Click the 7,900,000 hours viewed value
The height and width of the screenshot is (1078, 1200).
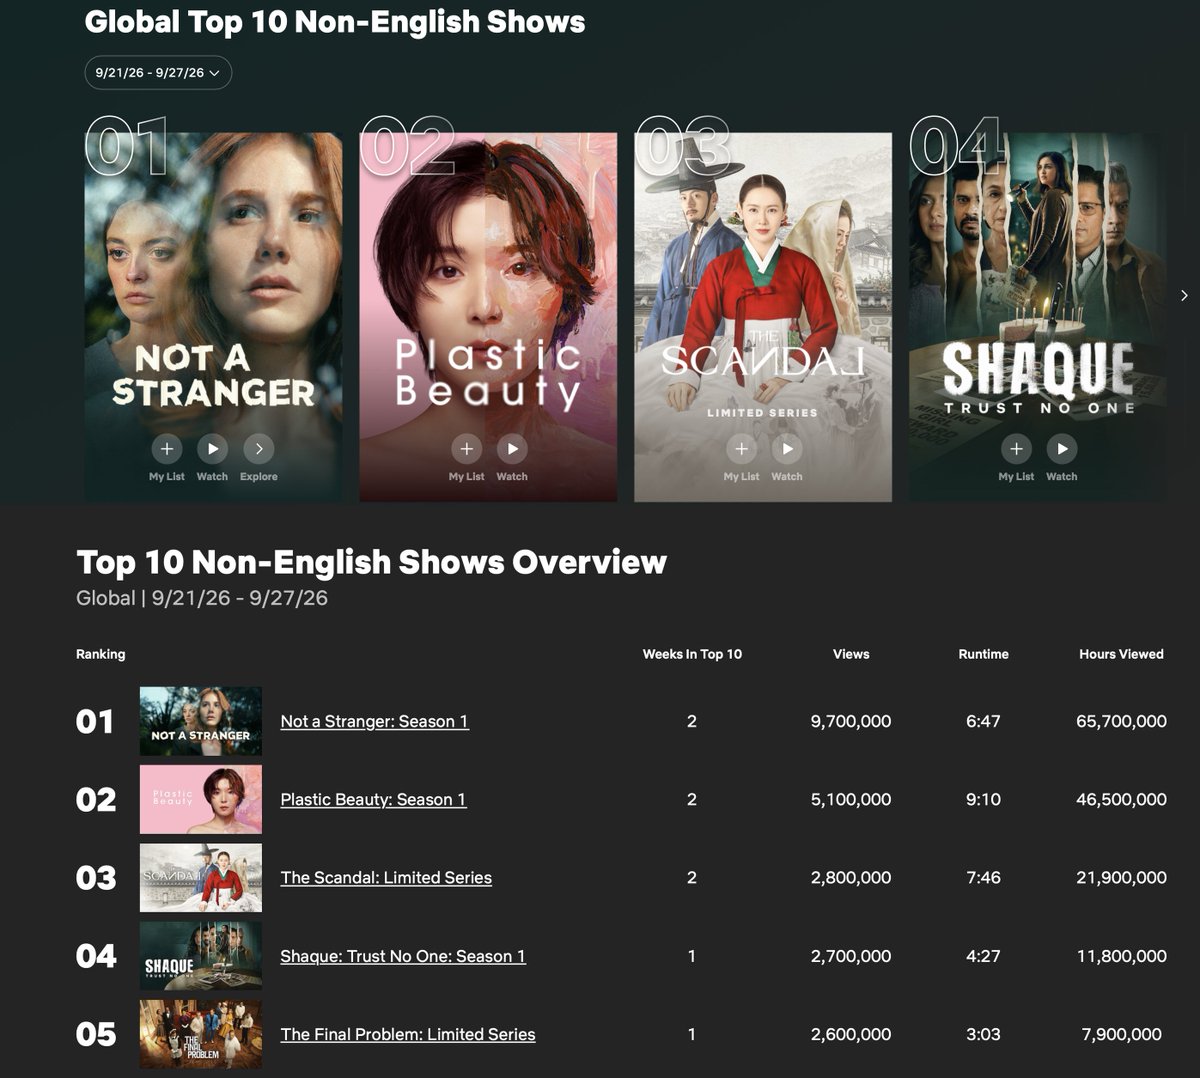pyautogui.click(x=1122, y=1034)
